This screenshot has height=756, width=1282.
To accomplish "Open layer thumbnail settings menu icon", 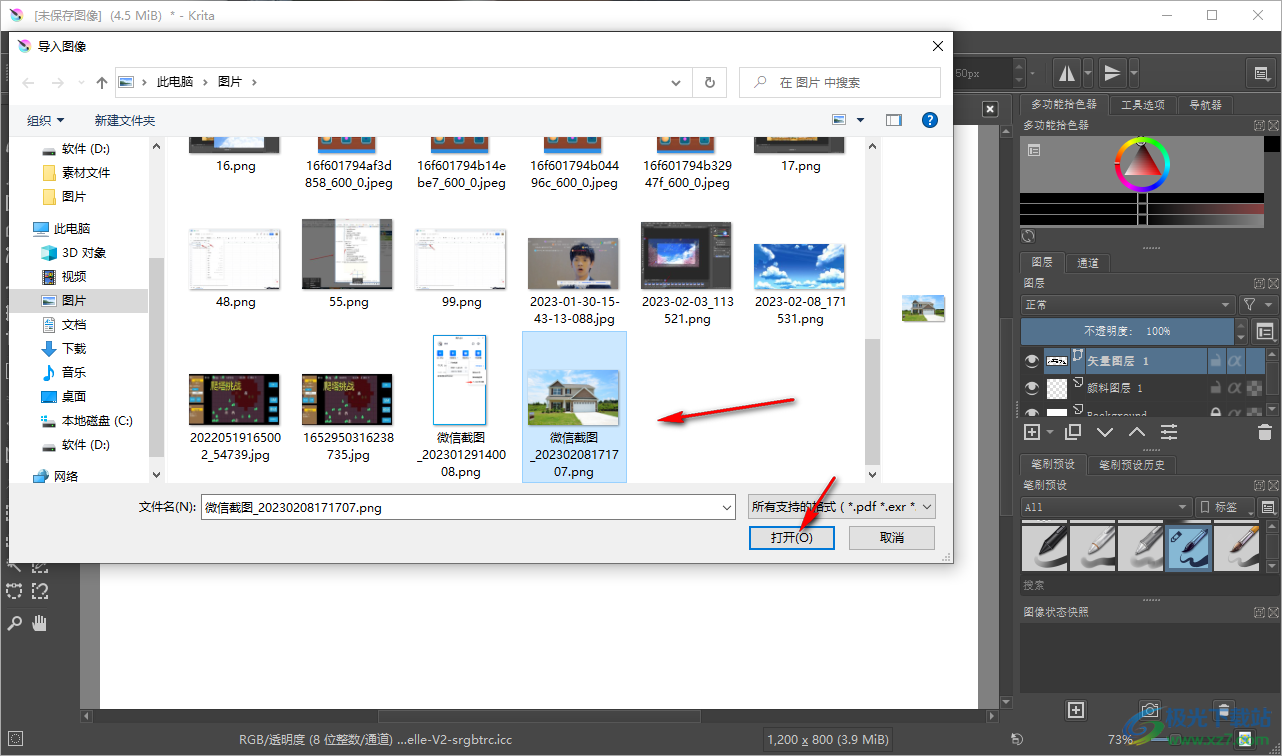I will click(1265, 331).
